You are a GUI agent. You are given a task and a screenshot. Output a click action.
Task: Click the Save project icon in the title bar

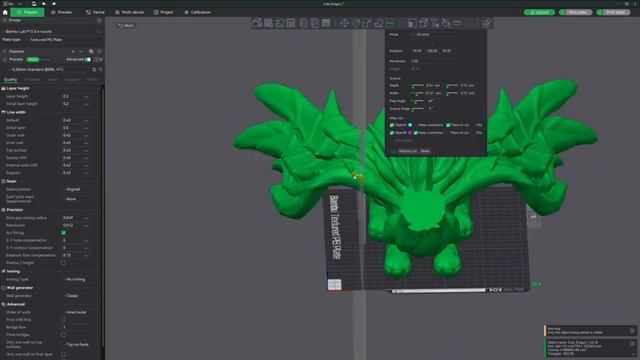34,4
